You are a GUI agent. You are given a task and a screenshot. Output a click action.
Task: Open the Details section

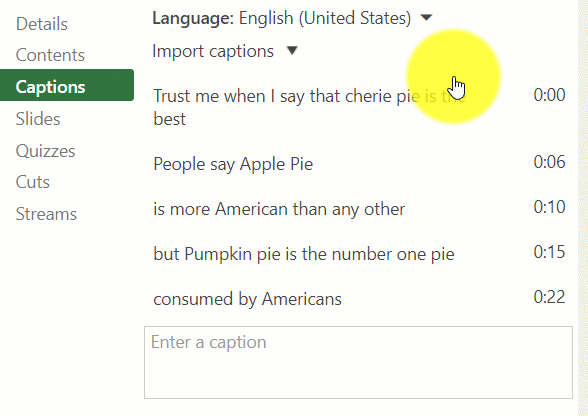click(42, 24)
